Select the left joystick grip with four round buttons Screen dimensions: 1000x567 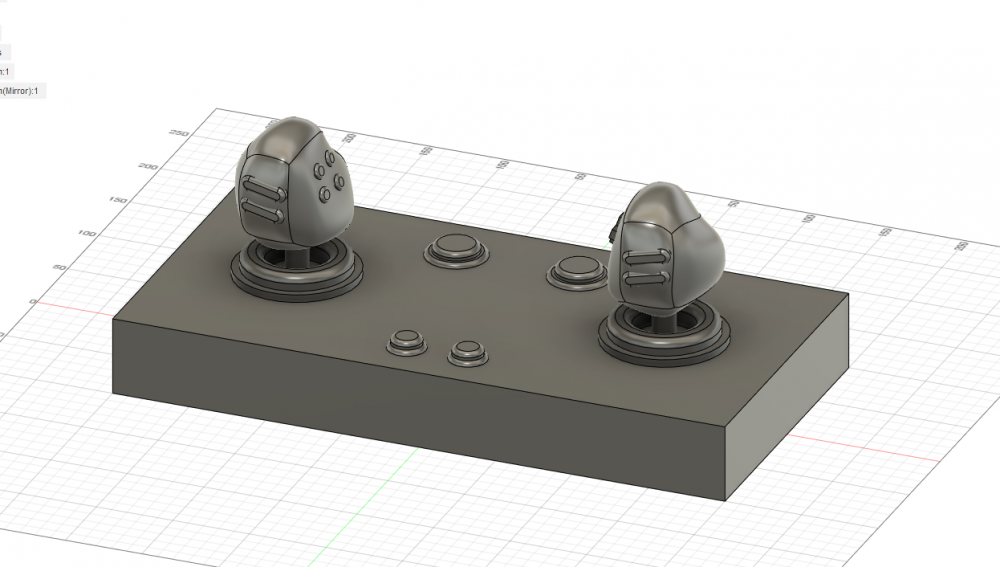[x=295, y=182]
